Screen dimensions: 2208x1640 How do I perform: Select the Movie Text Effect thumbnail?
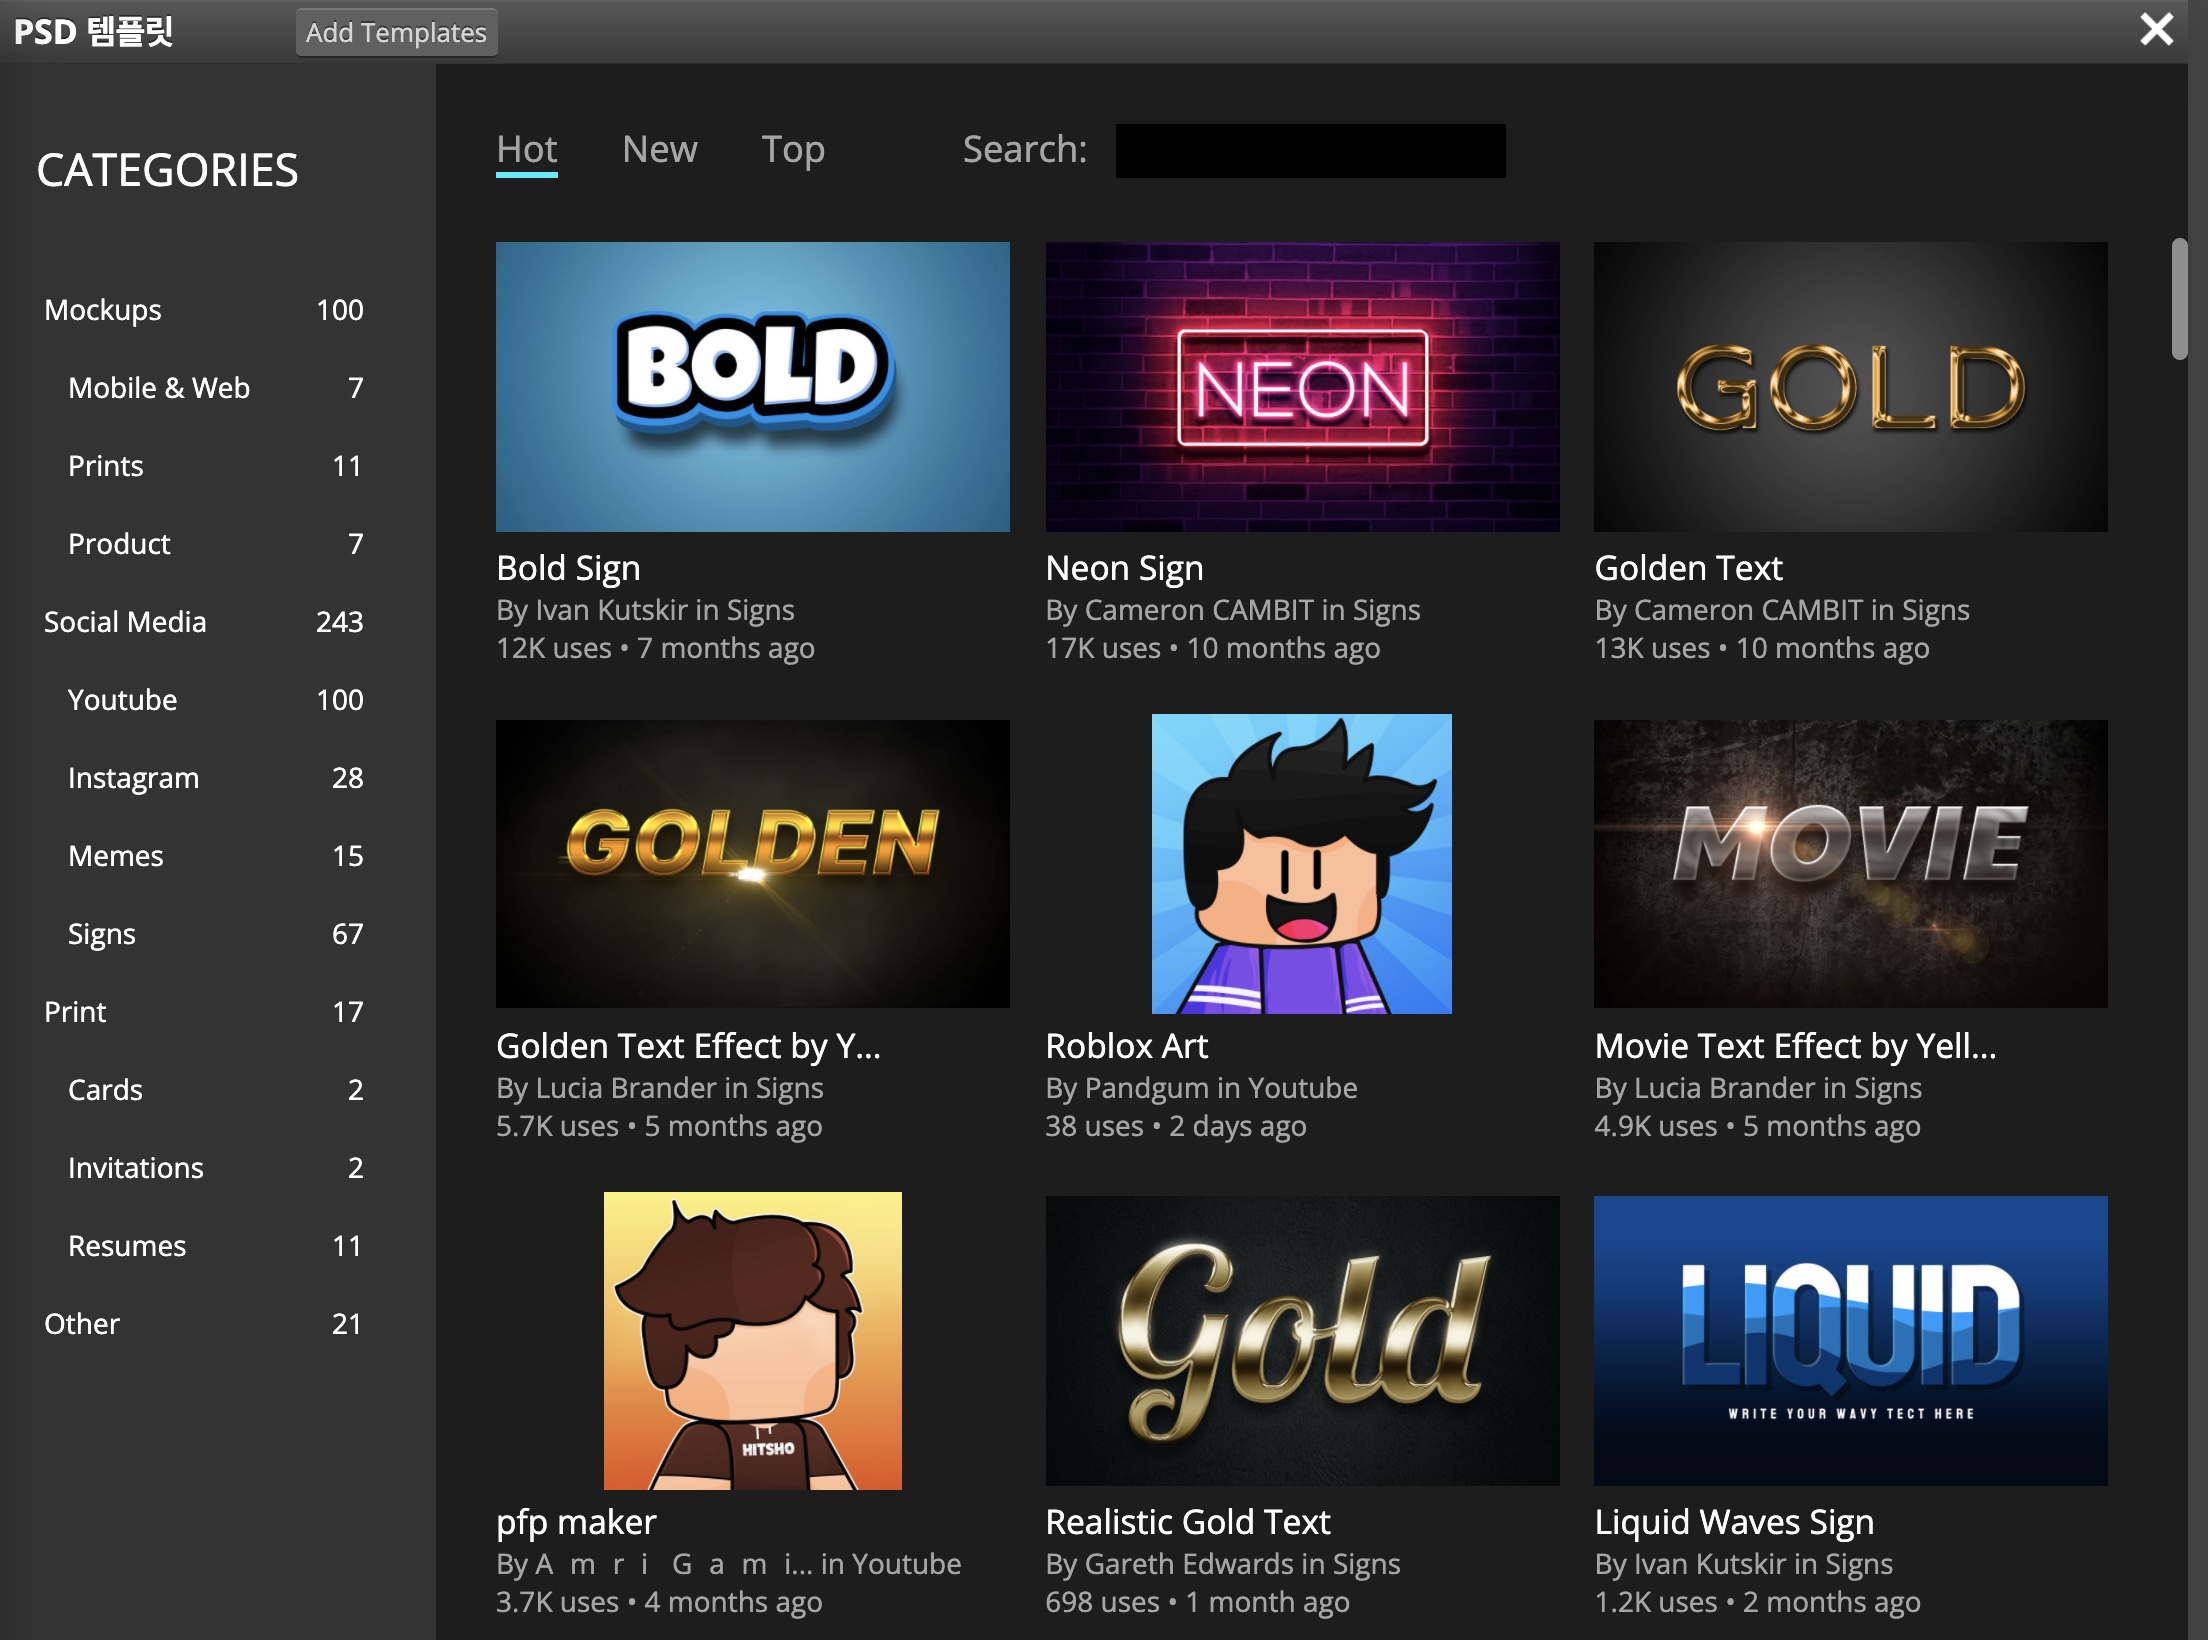1850,864
